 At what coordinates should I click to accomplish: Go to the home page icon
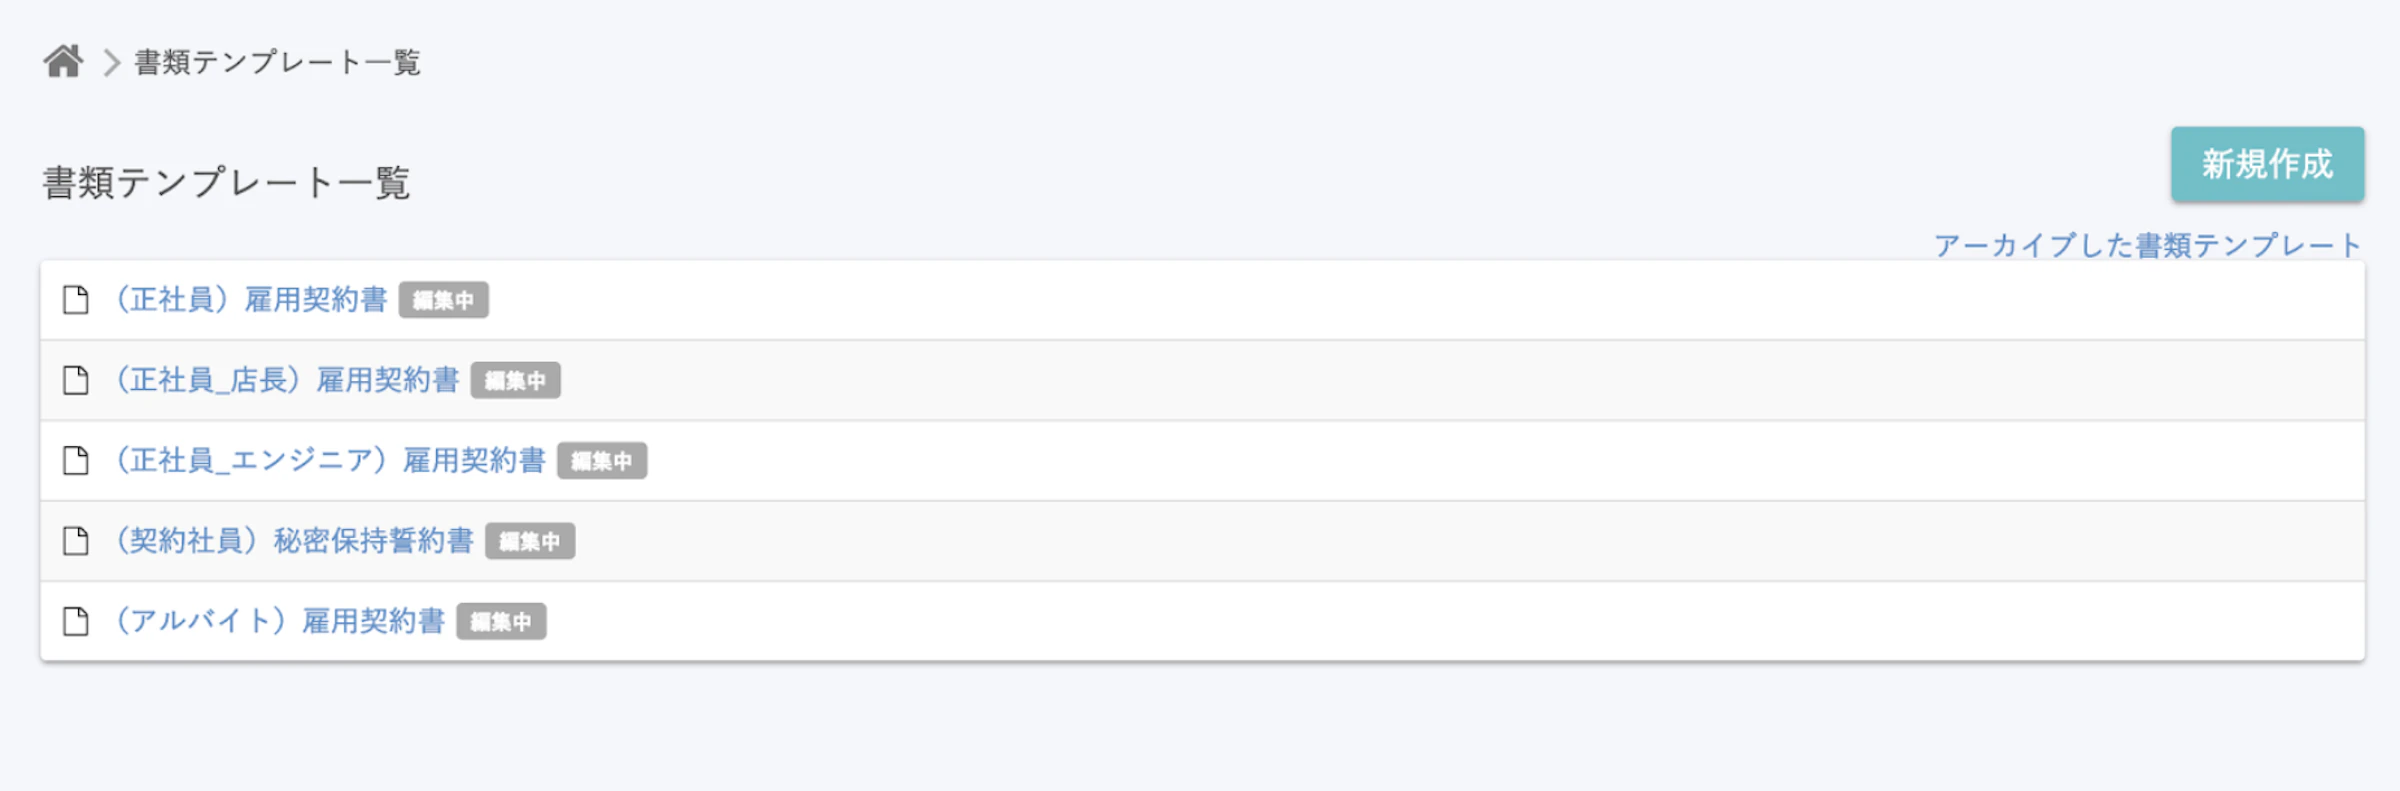[63, 62]
